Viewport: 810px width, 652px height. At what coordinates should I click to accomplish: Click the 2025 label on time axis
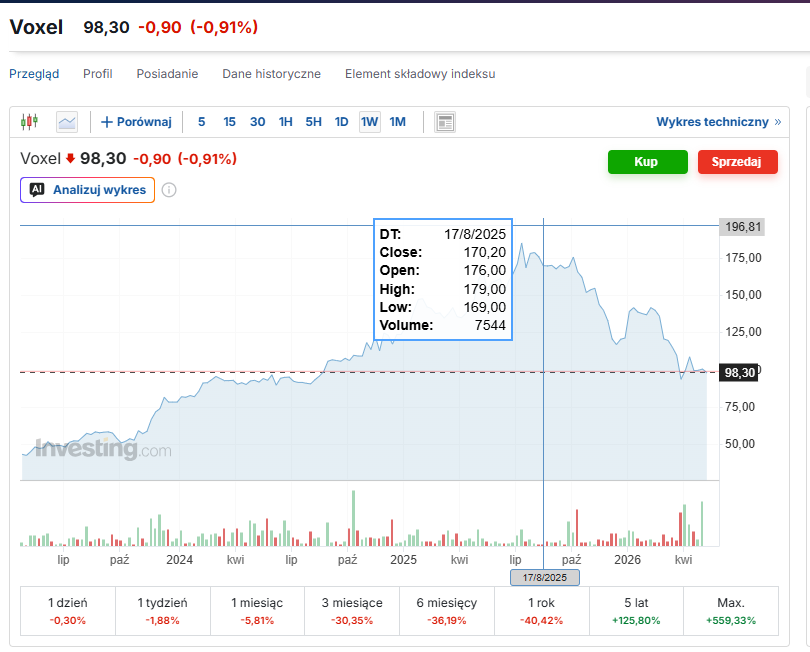[403, 560]
